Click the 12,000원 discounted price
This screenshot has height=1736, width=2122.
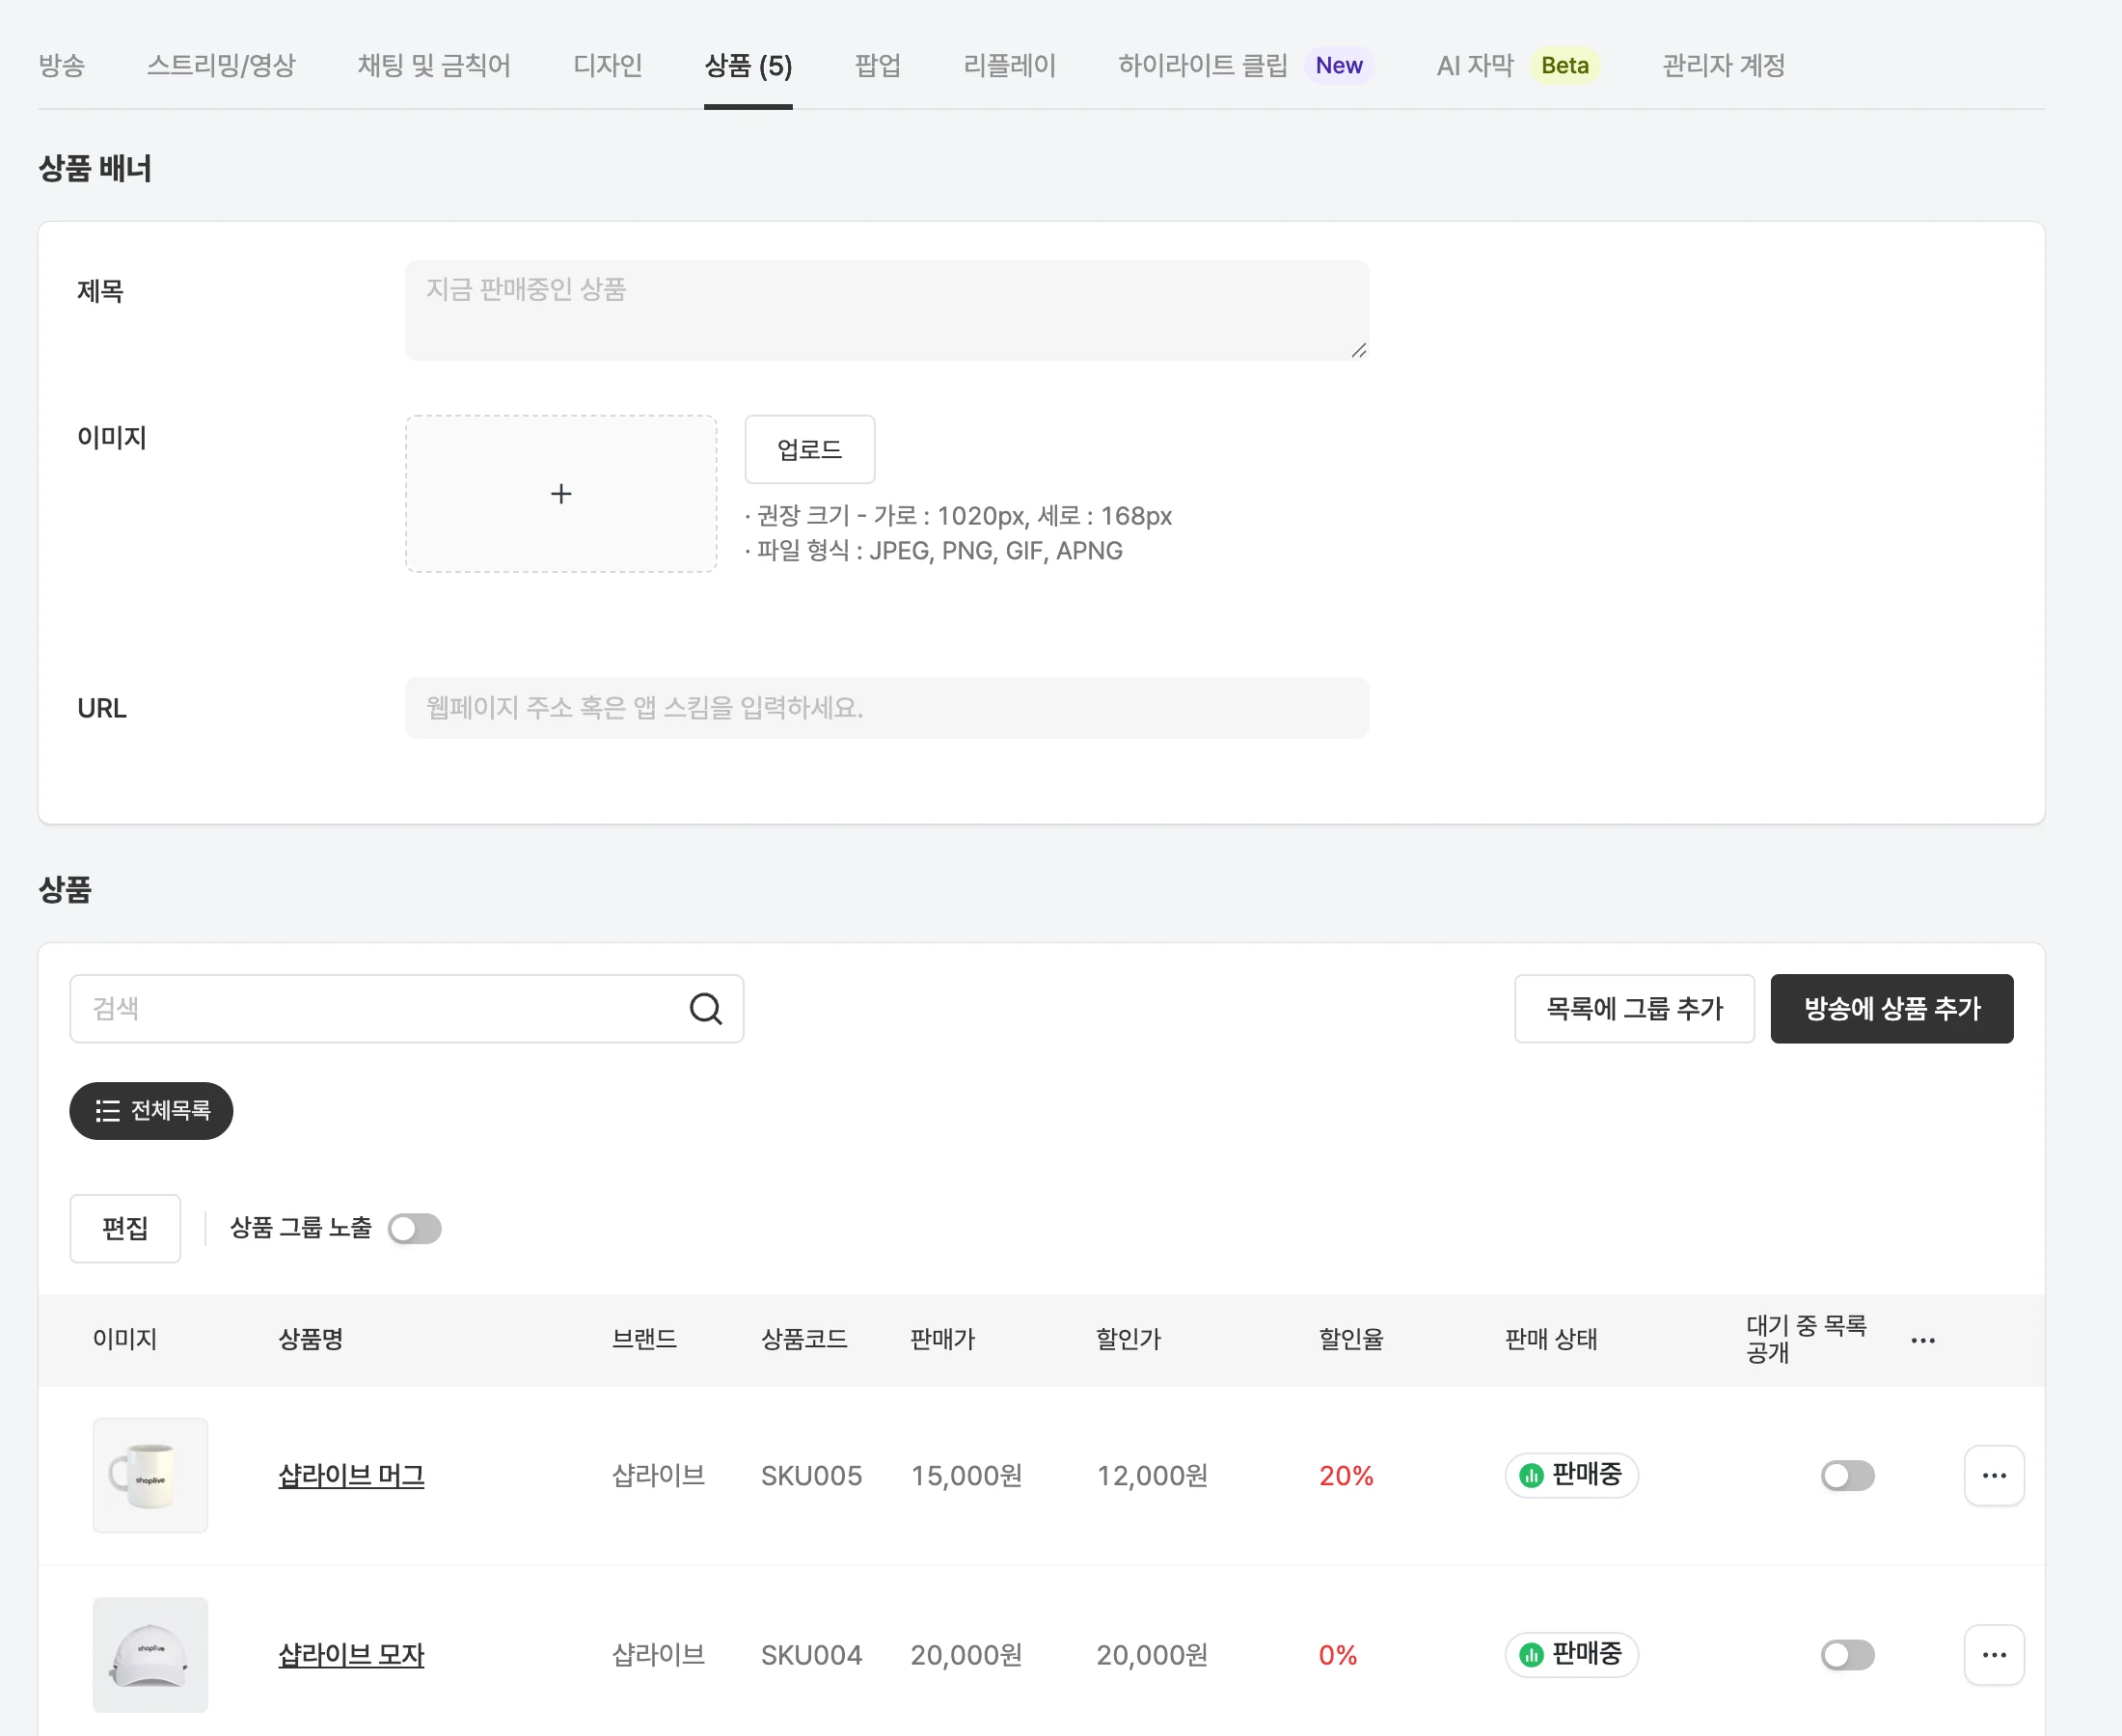pyautogui.click(x=1152, y=1475)
